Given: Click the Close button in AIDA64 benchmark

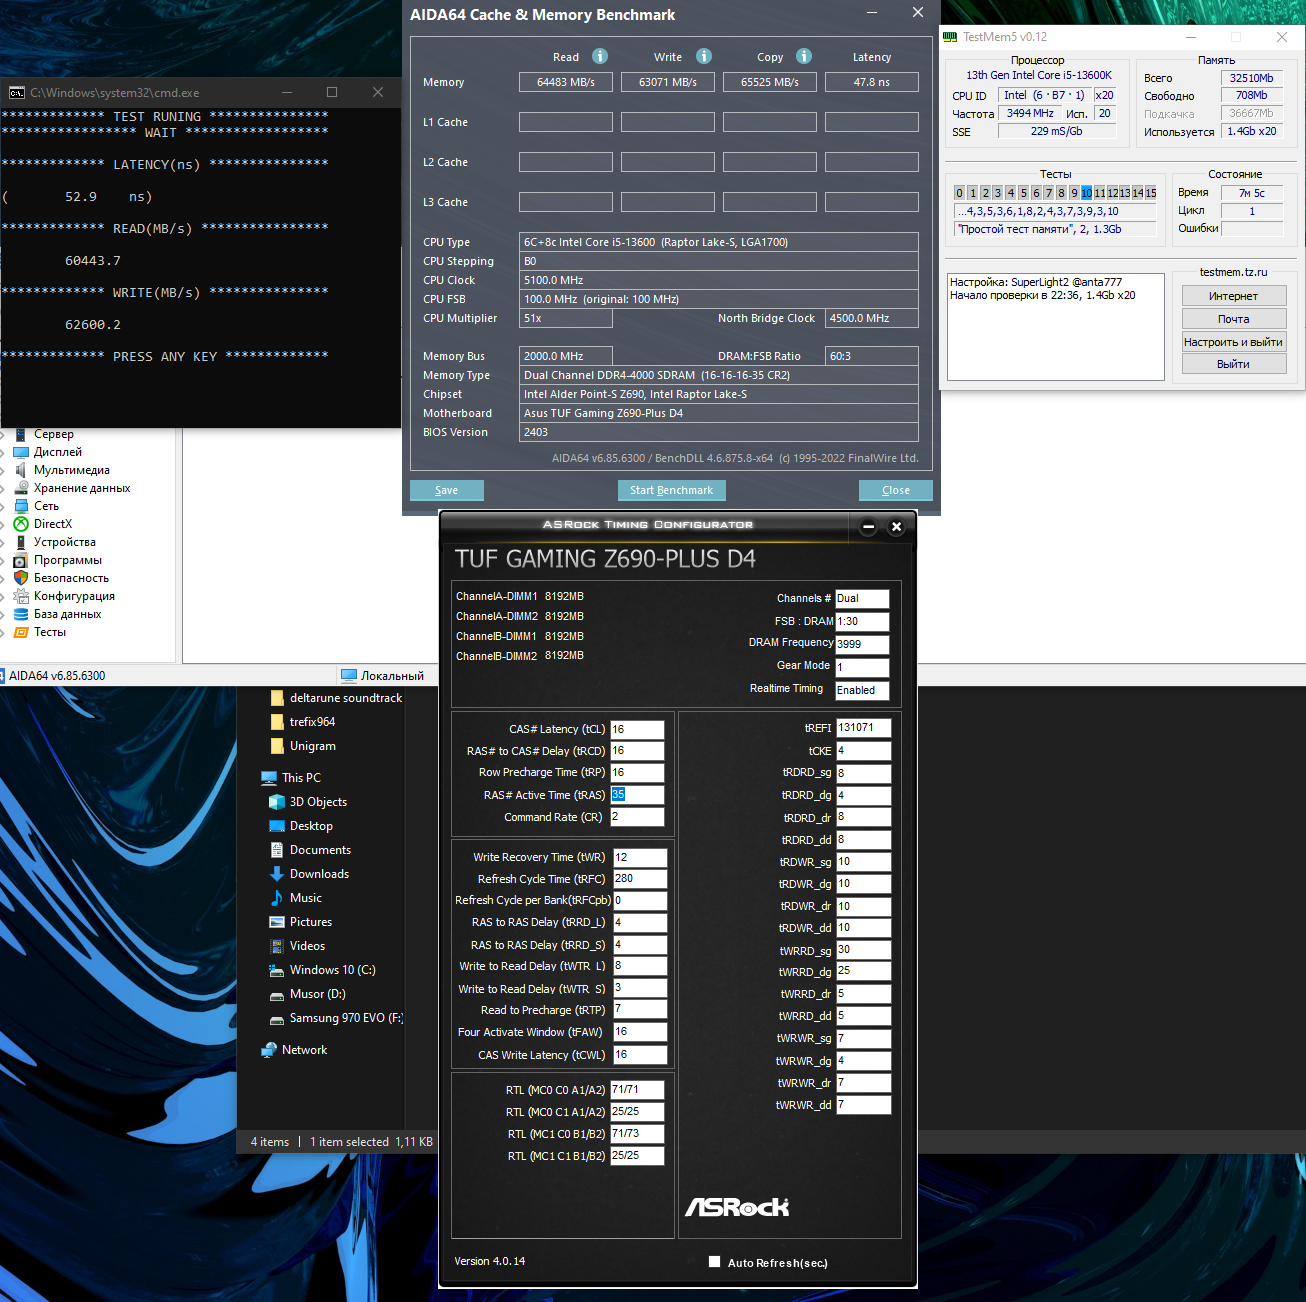Looking at the screenshot, I should coord(896,490).
